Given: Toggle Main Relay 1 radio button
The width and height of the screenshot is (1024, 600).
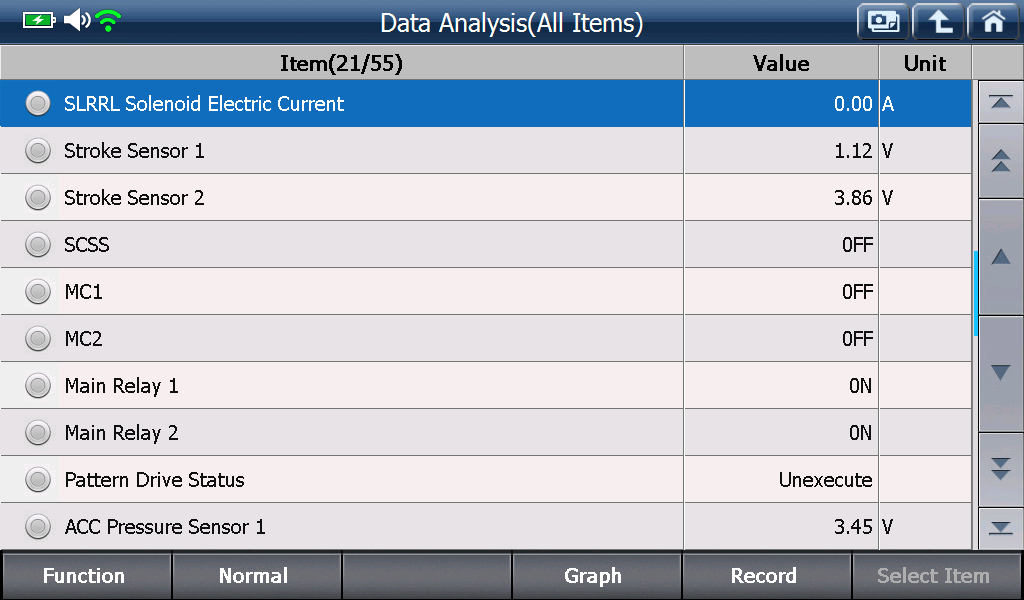Looking at the screenshot, I should pos(38,386).
